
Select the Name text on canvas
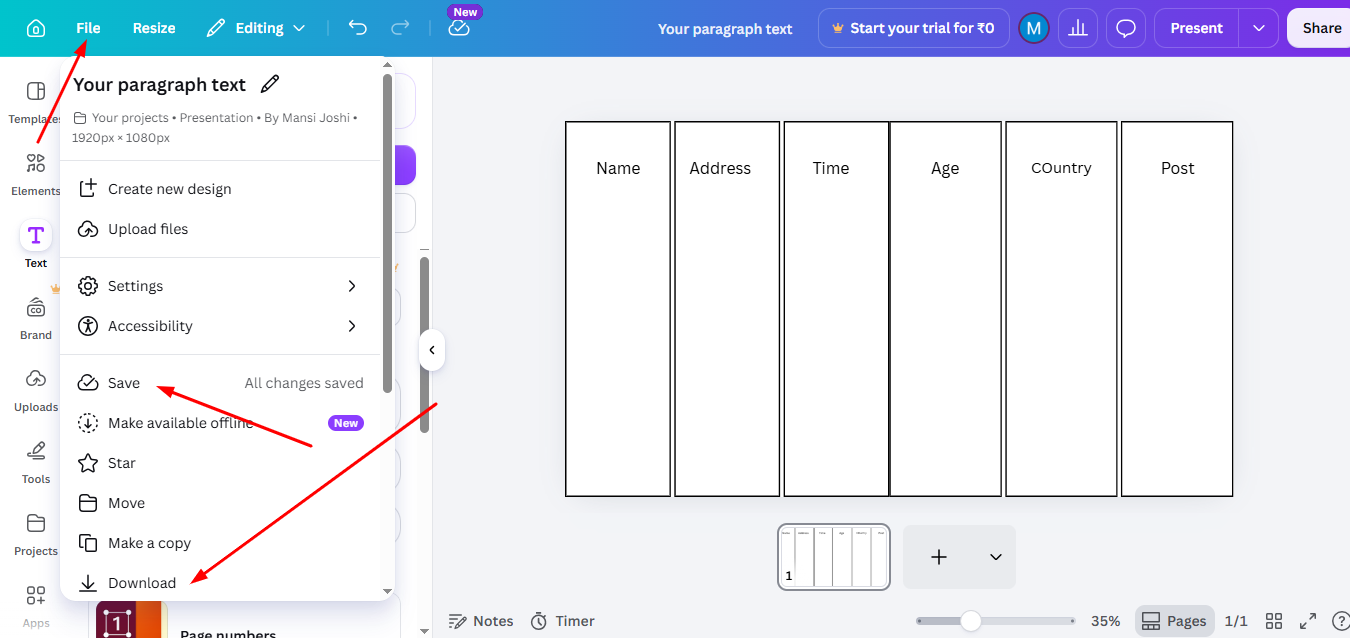pyautogui.click(x=618, y=168)
